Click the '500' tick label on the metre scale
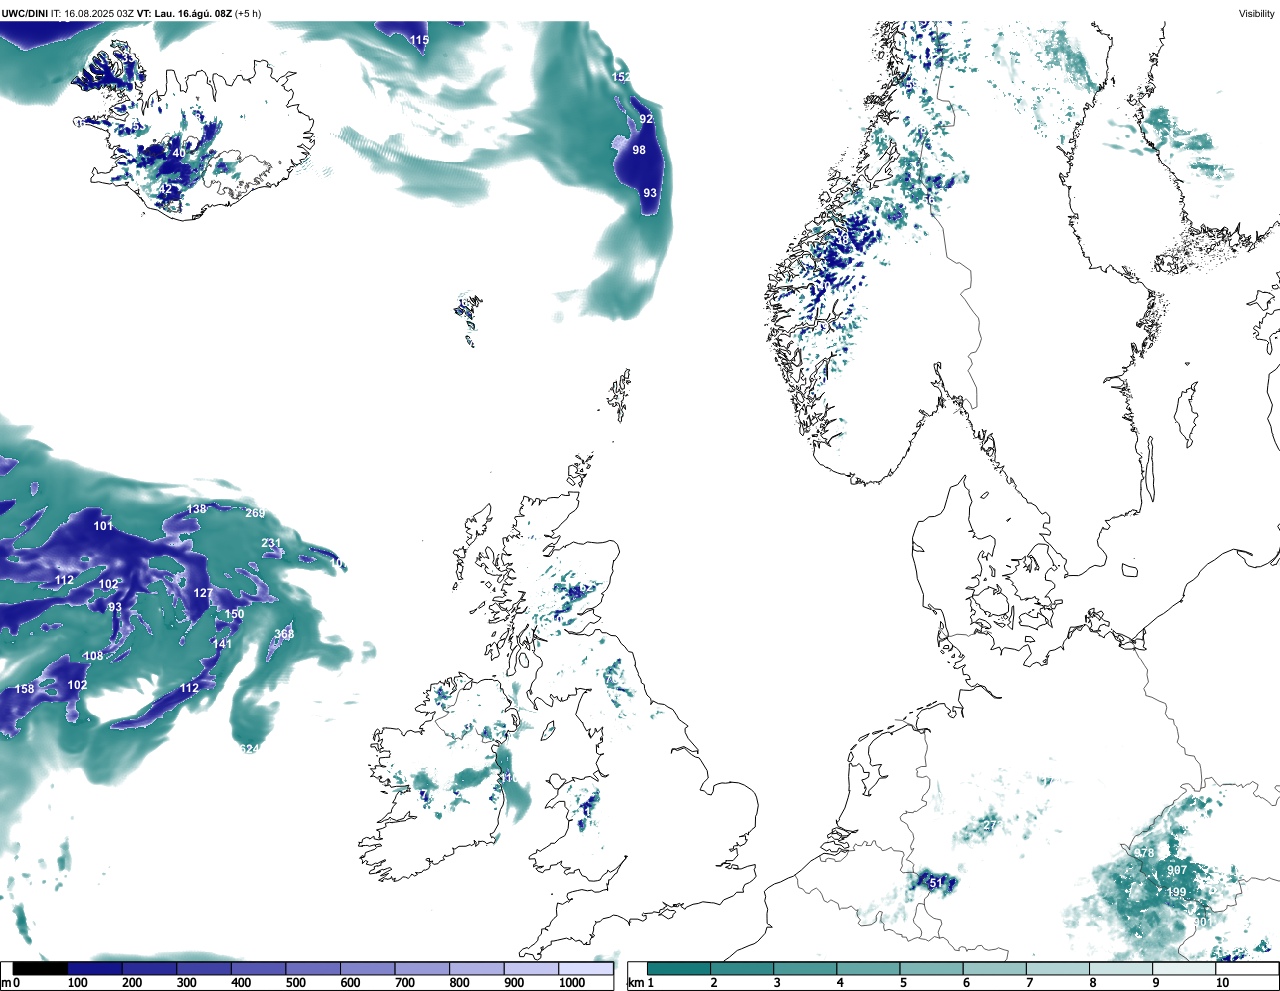The image size is (1280, 991). click(296, 983)
